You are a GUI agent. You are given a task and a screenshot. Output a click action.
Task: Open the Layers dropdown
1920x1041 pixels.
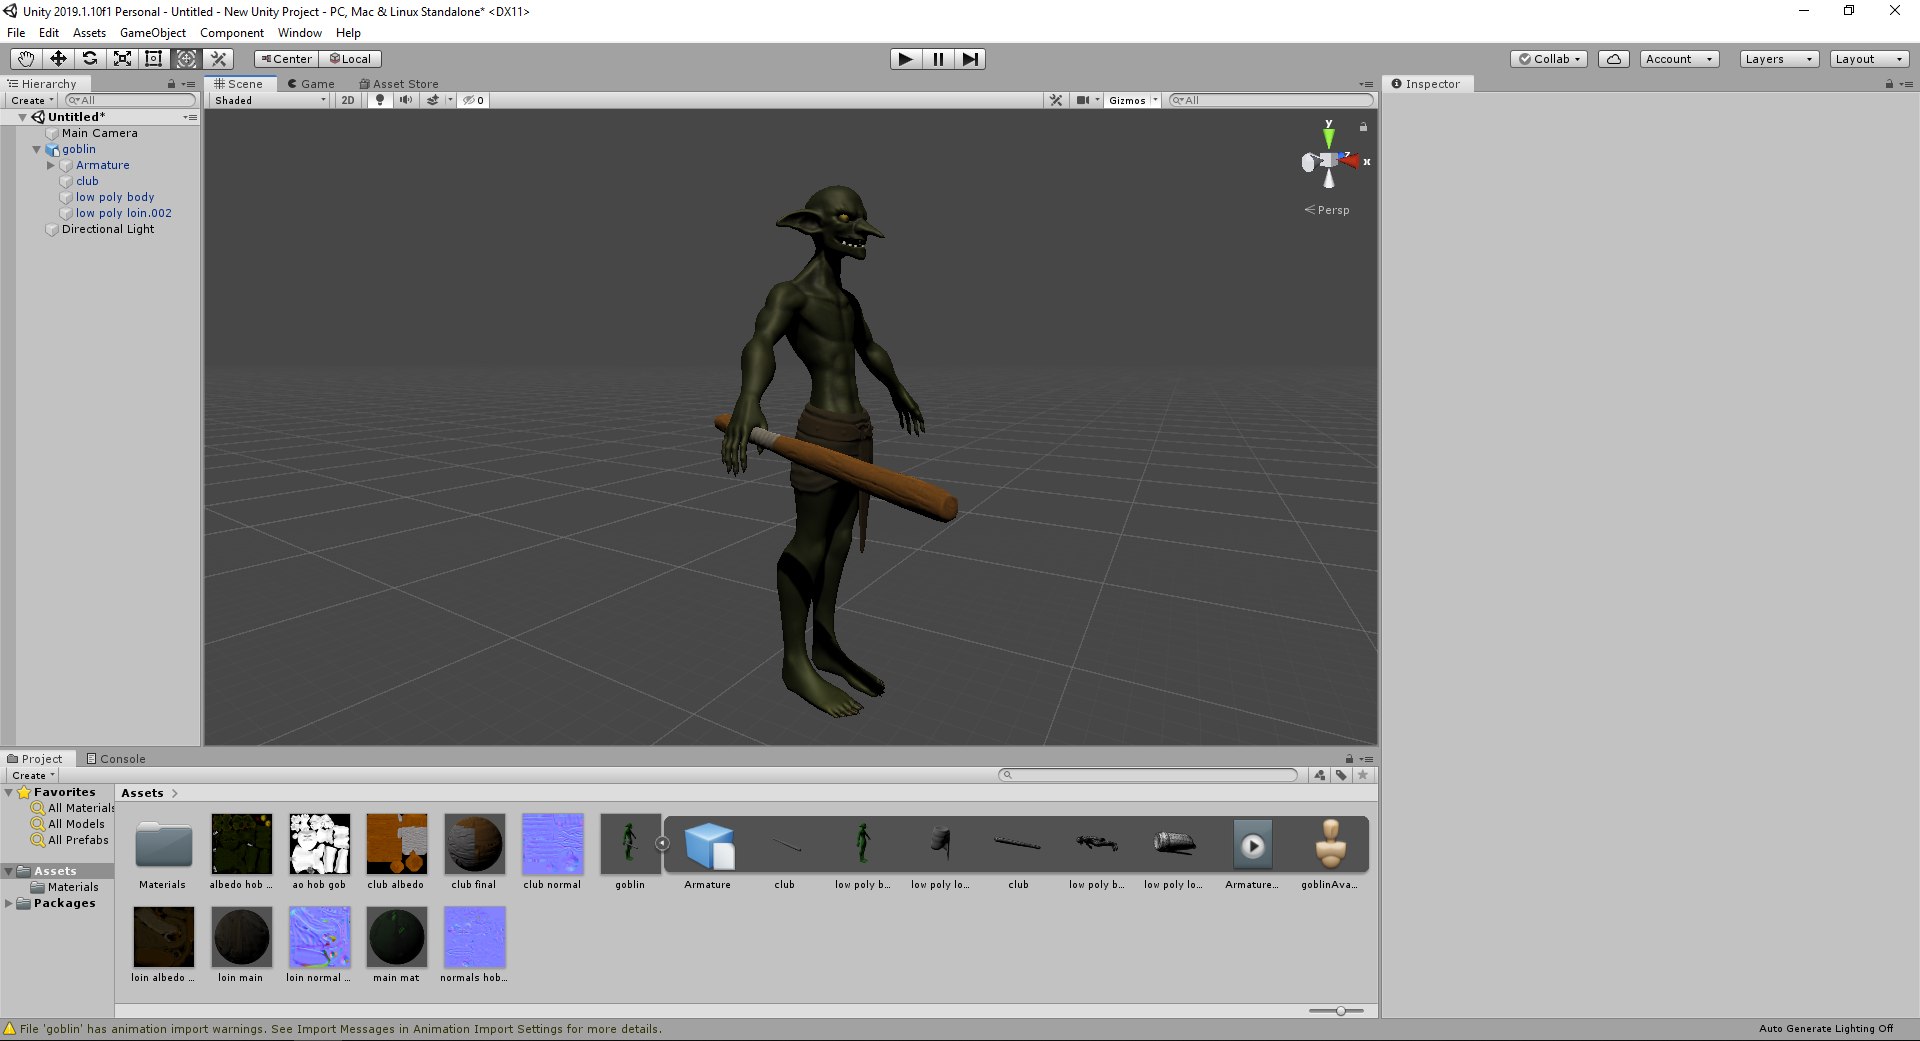tap(1778, 59)
